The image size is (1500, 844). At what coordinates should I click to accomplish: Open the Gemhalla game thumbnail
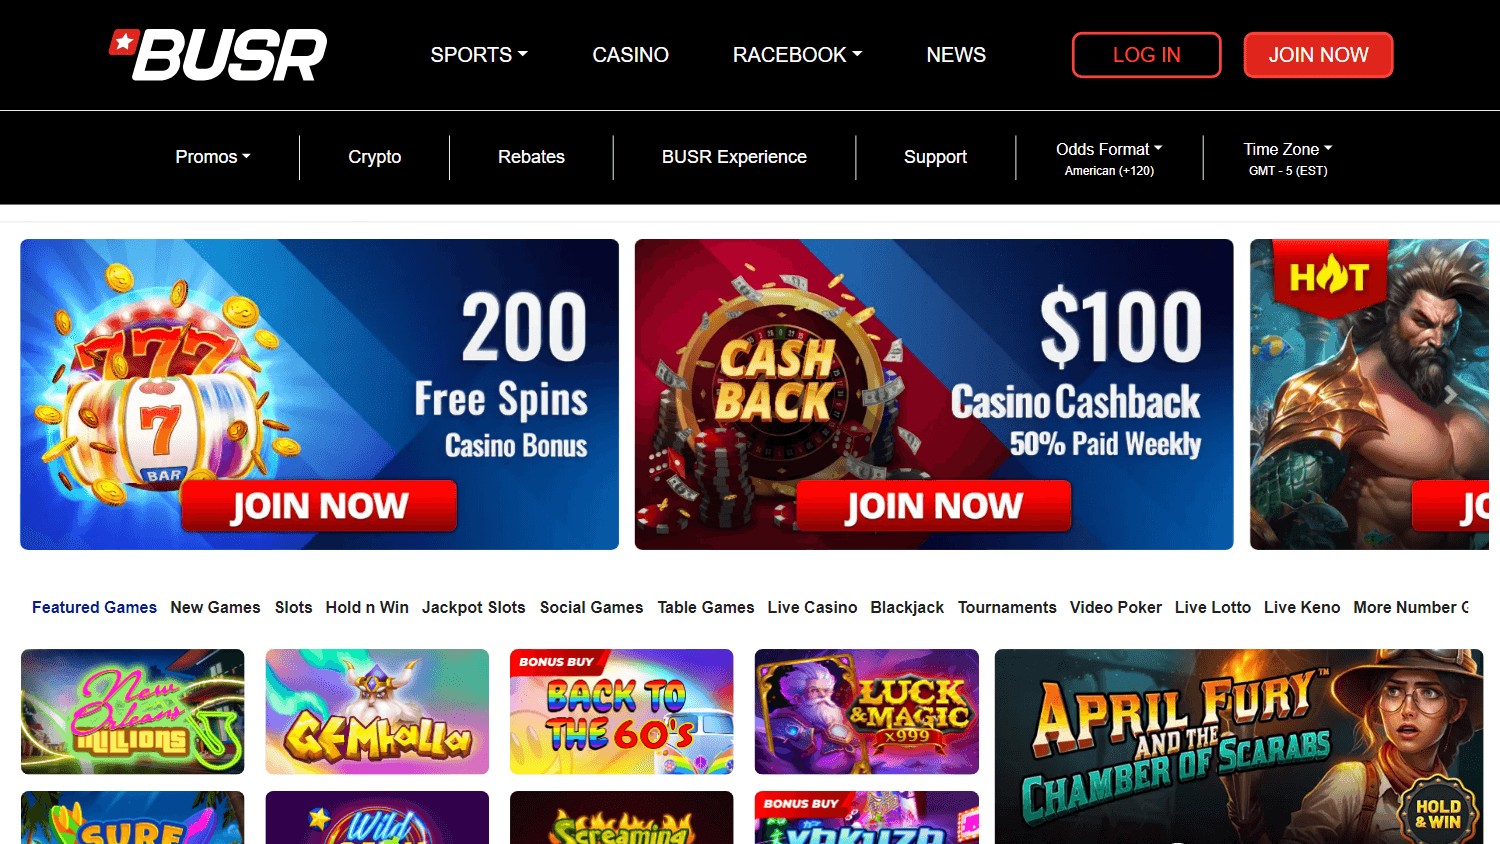coord(377,711)
